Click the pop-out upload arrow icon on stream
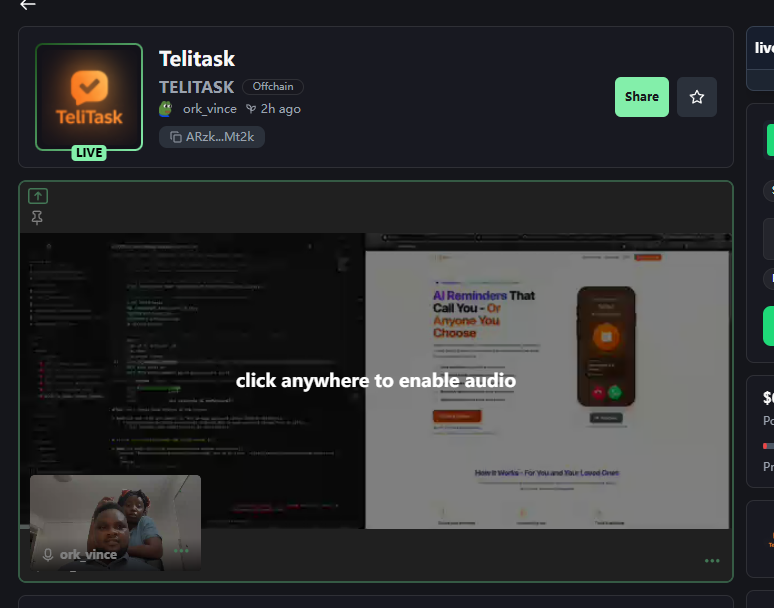This screenshot has height=608, width=774. [38, 196]
